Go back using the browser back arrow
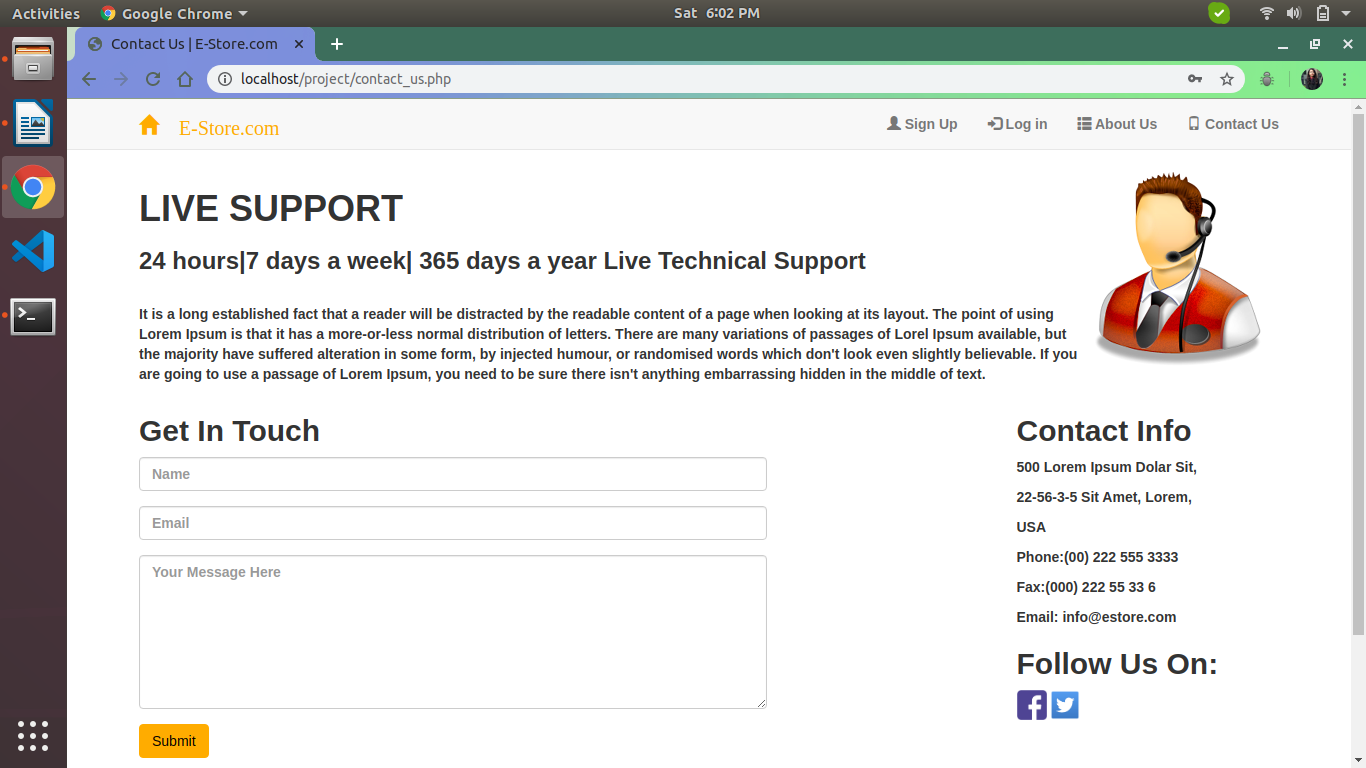The height and width of the screenshot is (768, 1366). [x=89, y=79]
